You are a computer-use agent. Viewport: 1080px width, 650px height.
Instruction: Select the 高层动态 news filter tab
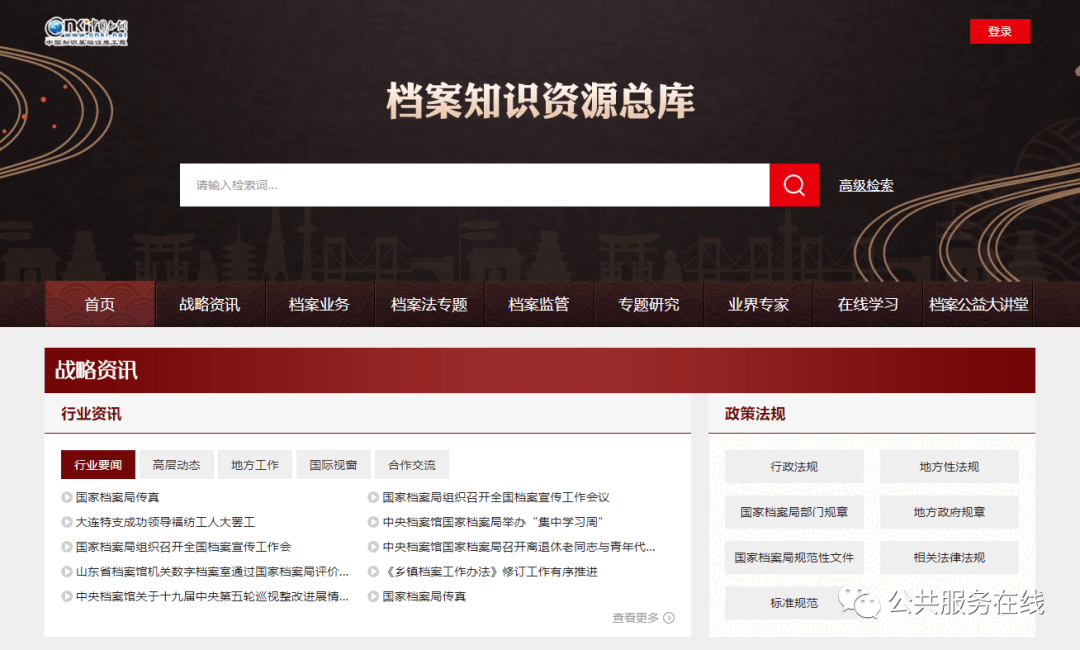click(x=176, y=464)
